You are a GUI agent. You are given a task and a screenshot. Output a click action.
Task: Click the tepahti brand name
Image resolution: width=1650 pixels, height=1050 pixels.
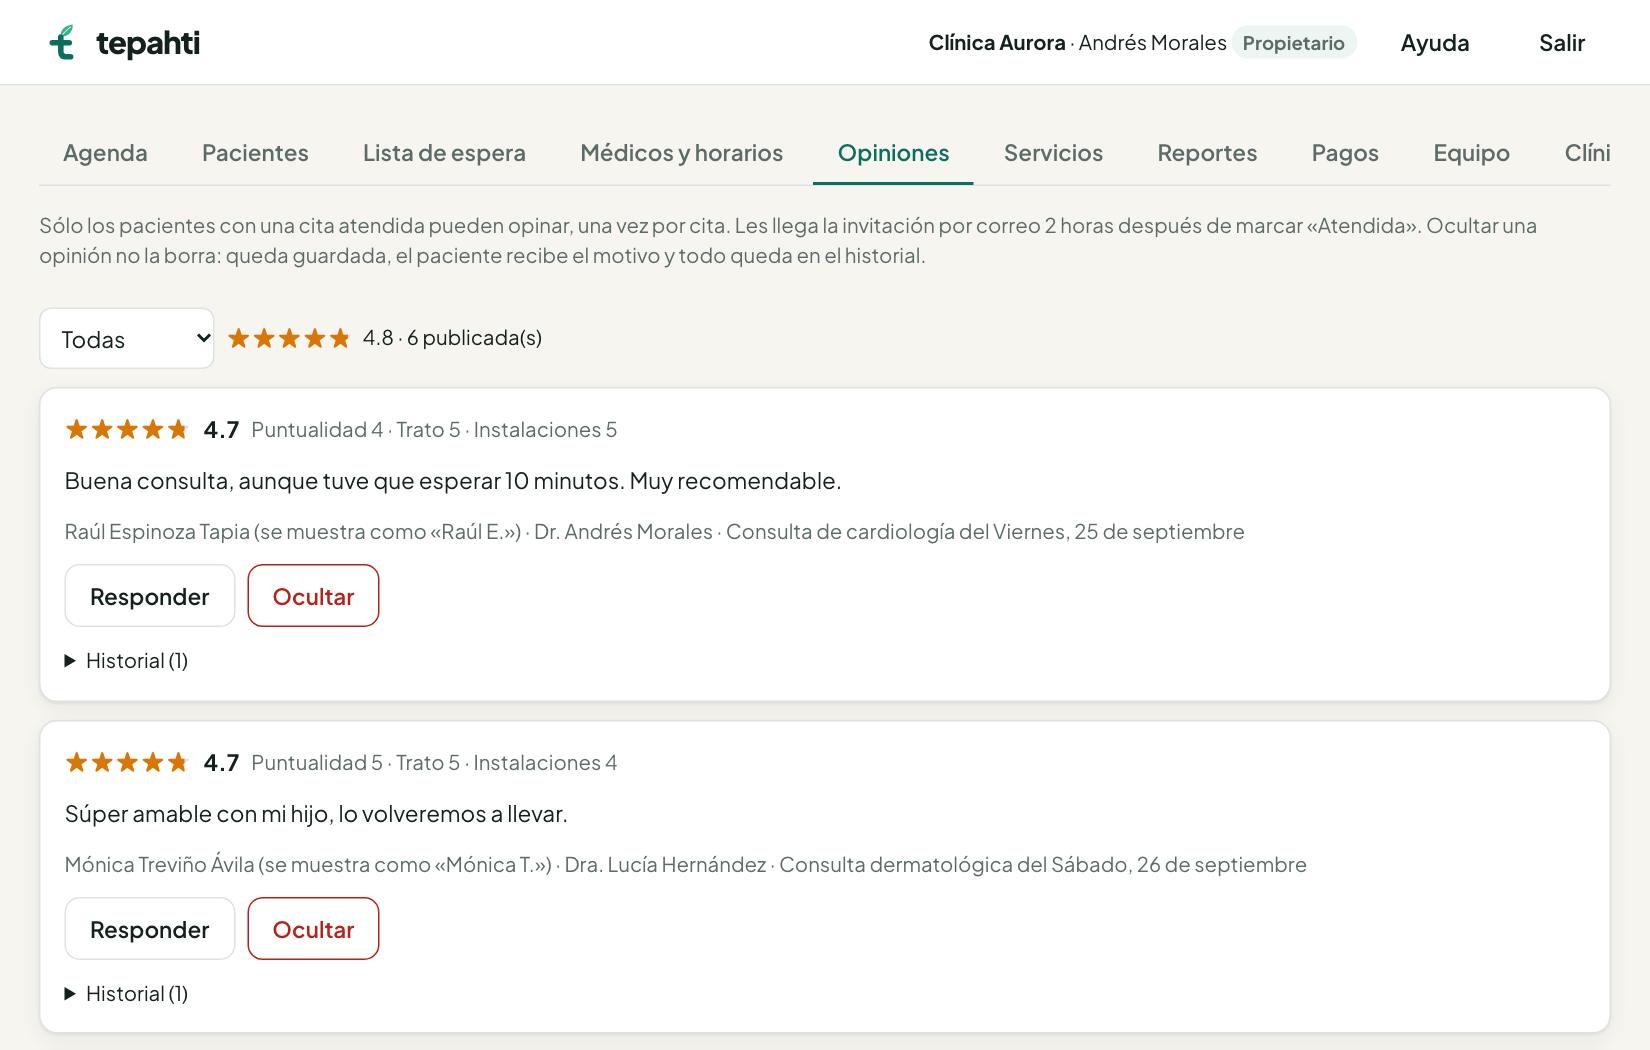point(148,43)
